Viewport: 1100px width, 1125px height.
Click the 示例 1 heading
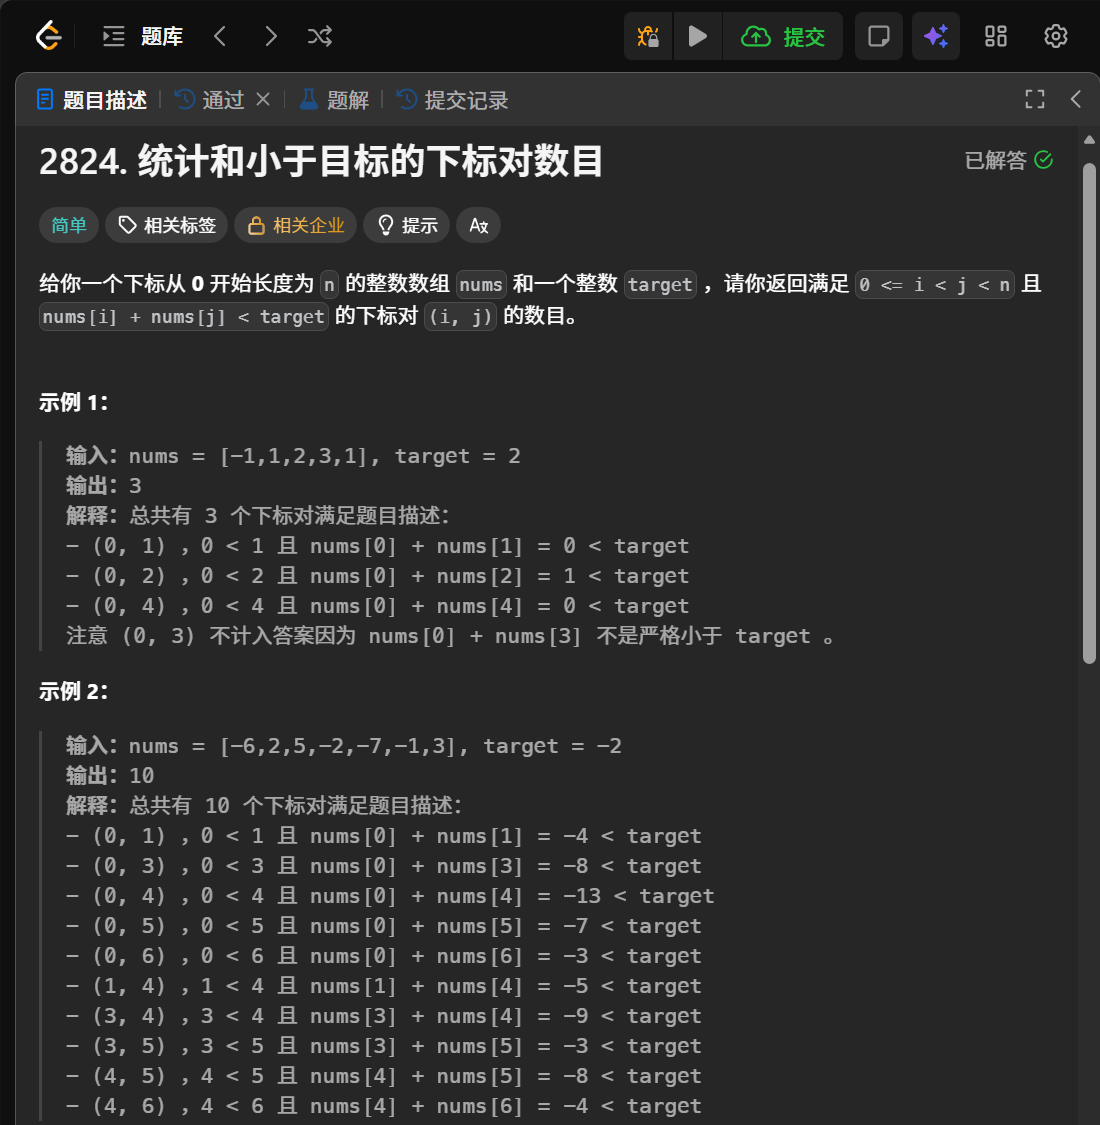[73, 403]
